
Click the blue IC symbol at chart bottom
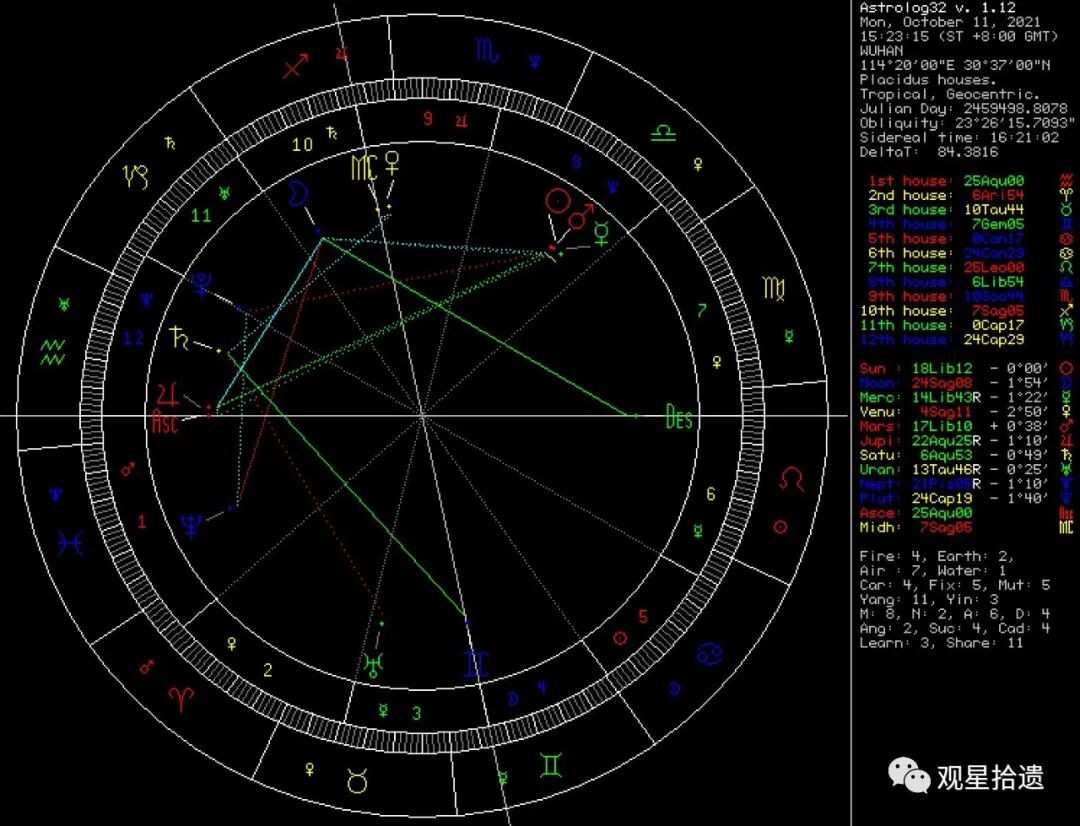476,664
